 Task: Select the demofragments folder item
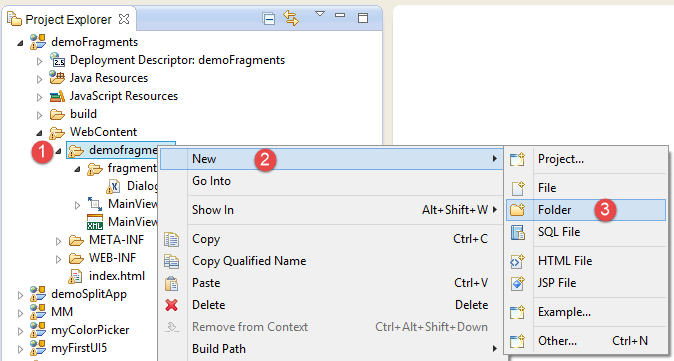pos(121,150)
